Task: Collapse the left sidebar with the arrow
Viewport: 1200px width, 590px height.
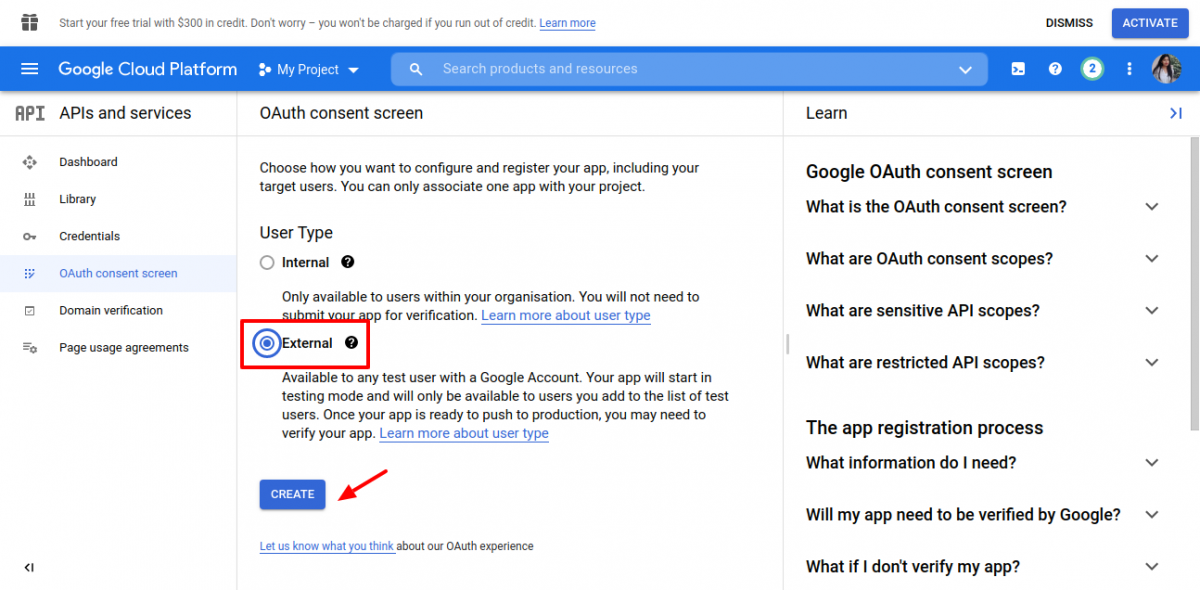Action: (x=29, y=567)
